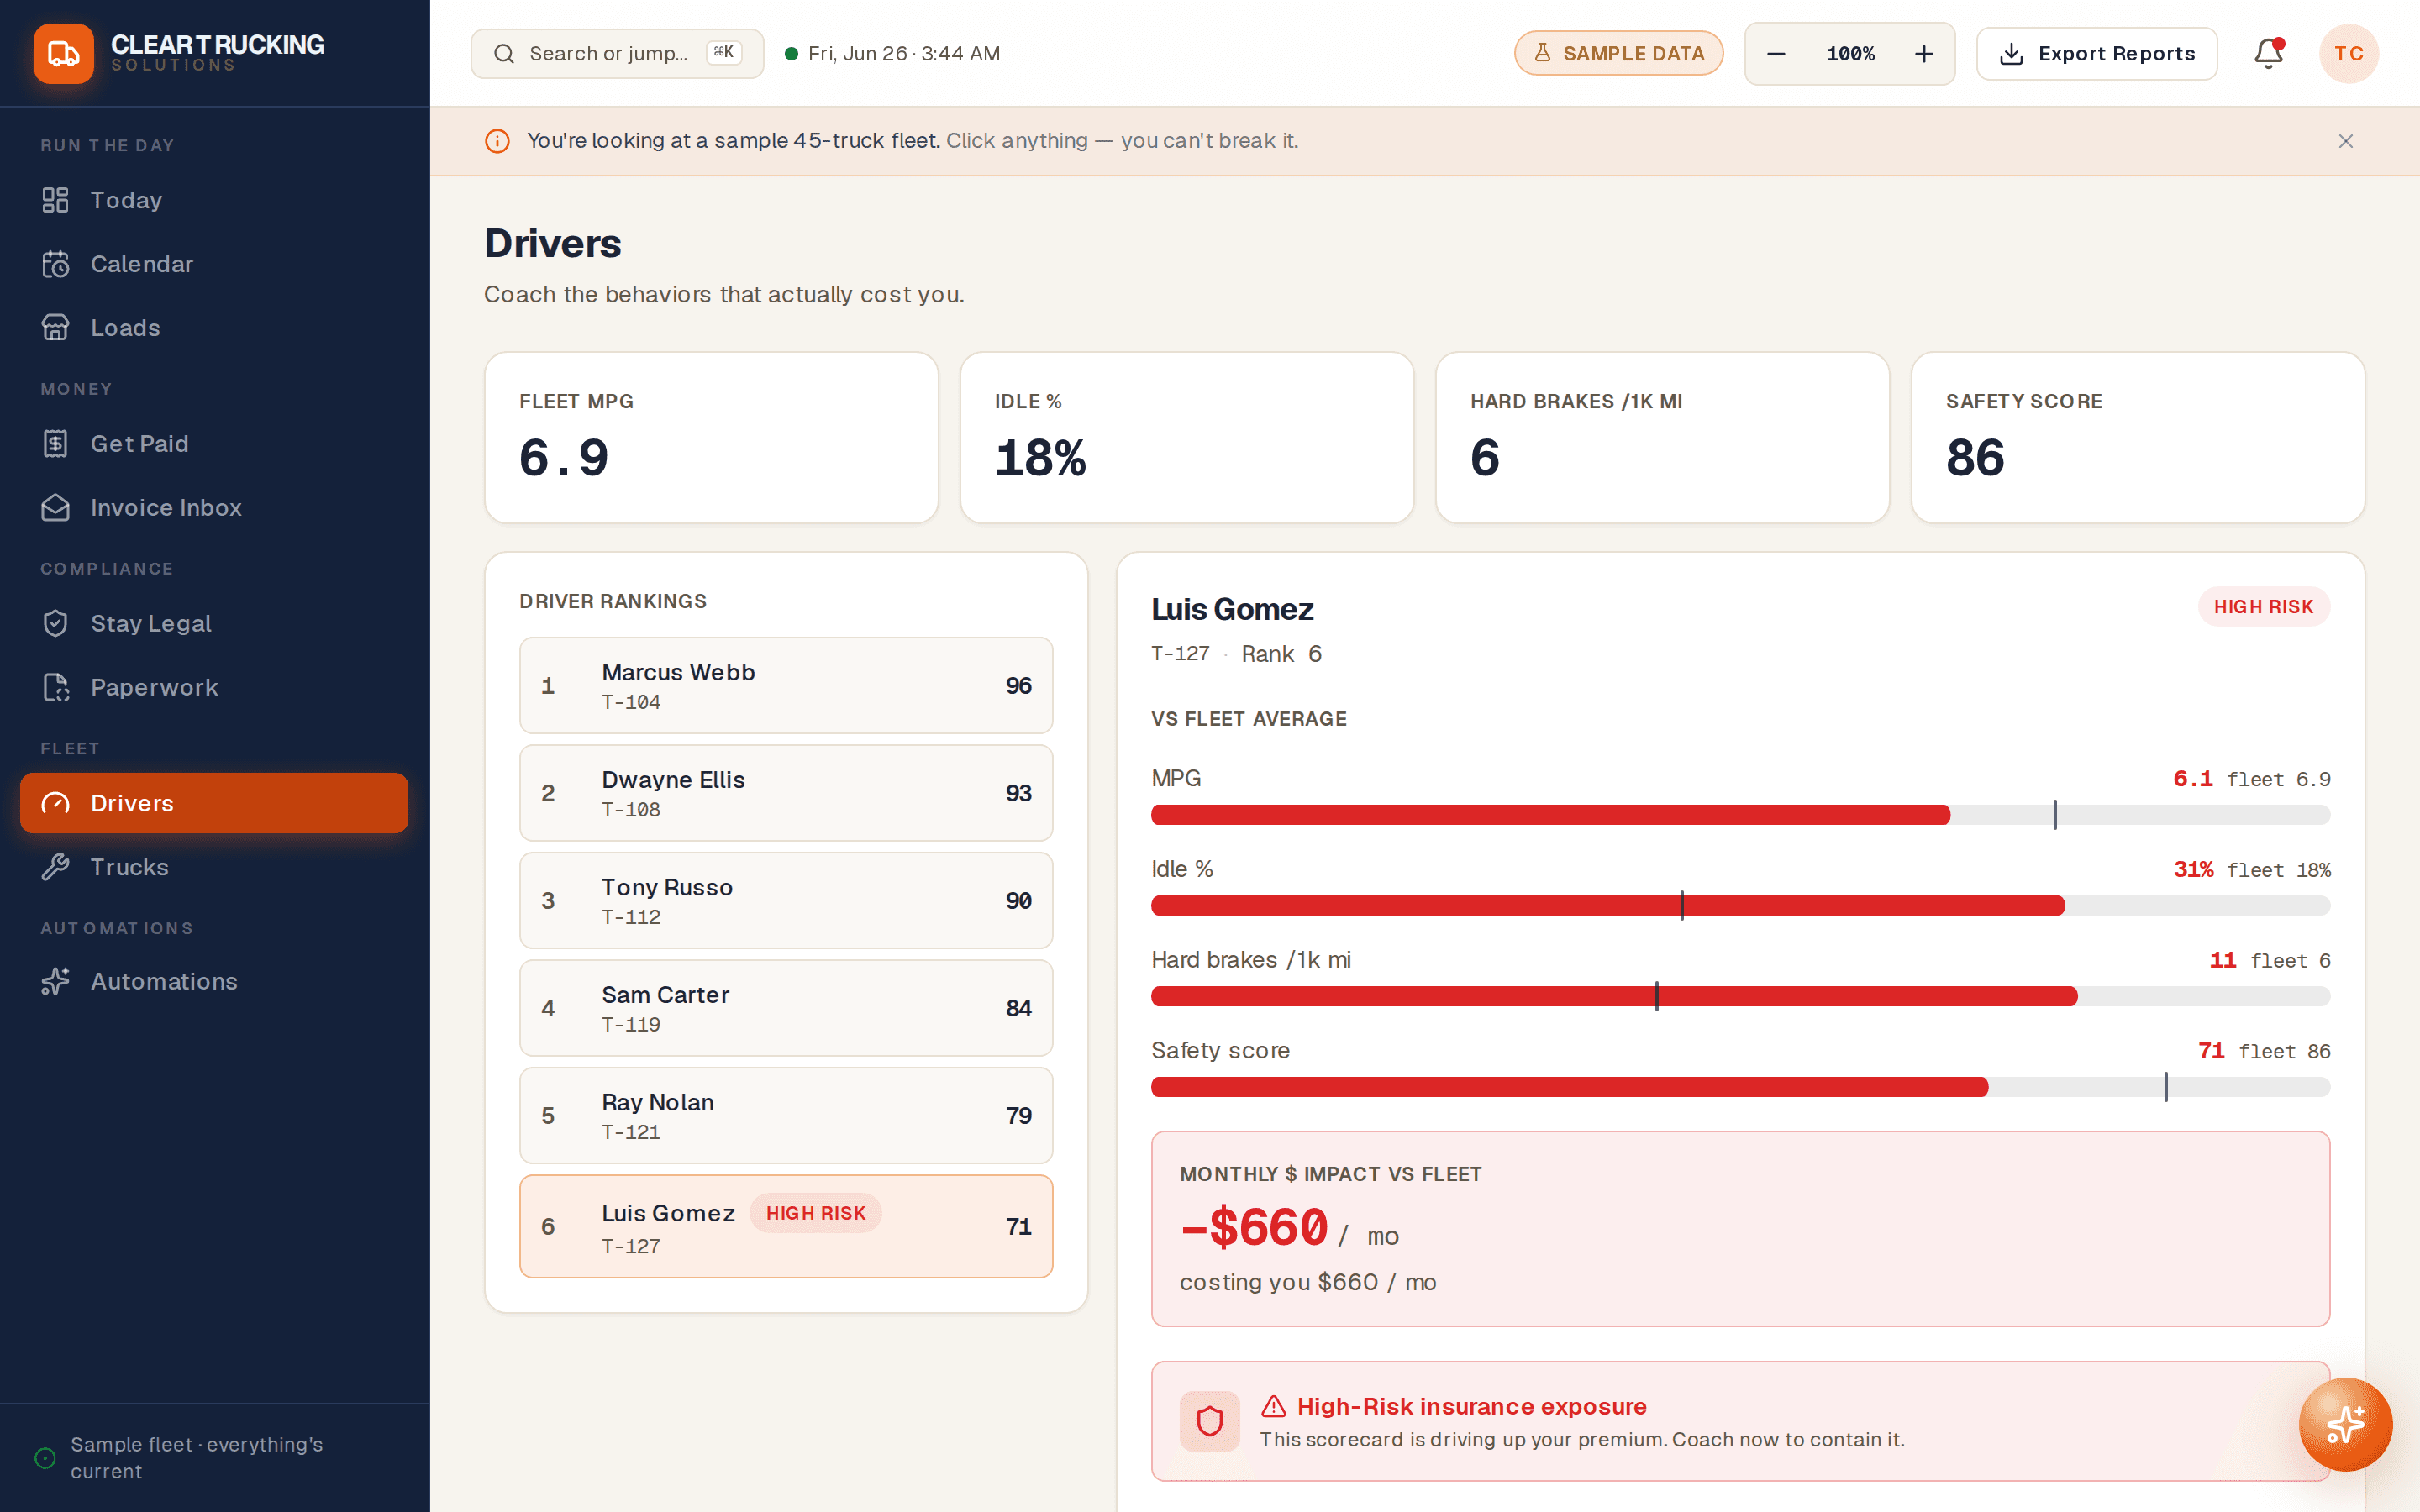The image size is (2420, 1512).
Task: Open the TC user avatar menu
Action: click(x=2349, y=54)
